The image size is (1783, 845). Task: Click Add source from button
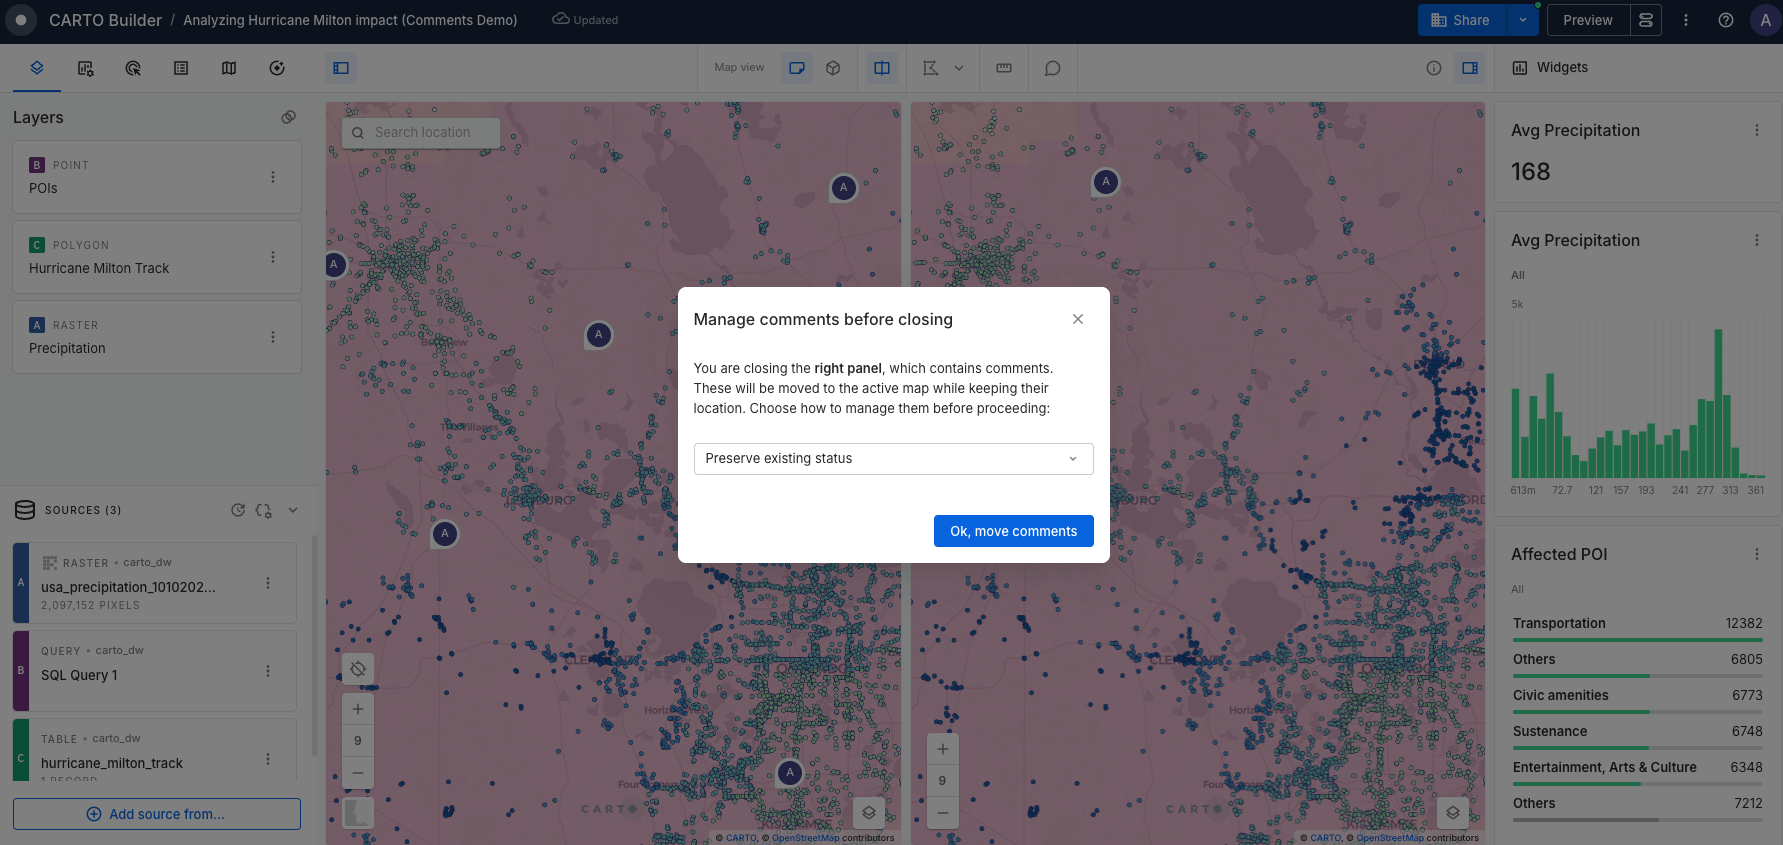click(x=157, y=814)
